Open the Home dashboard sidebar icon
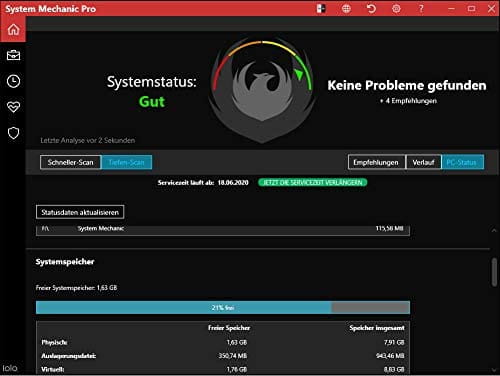The height and width of the screenshot is (376, 500). (13, 29)
